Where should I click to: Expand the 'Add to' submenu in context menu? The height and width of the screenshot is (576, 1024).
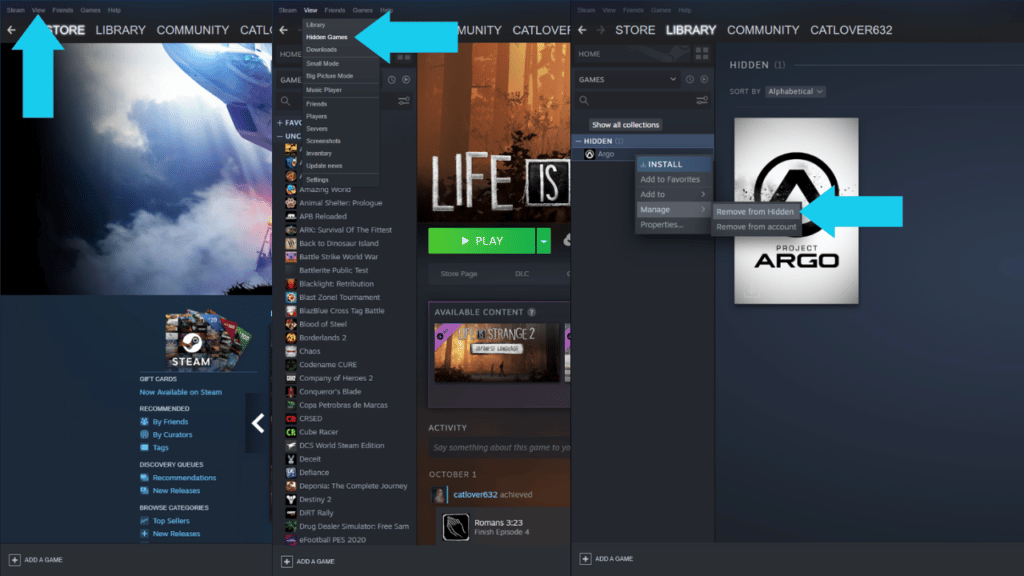point(673,195)
